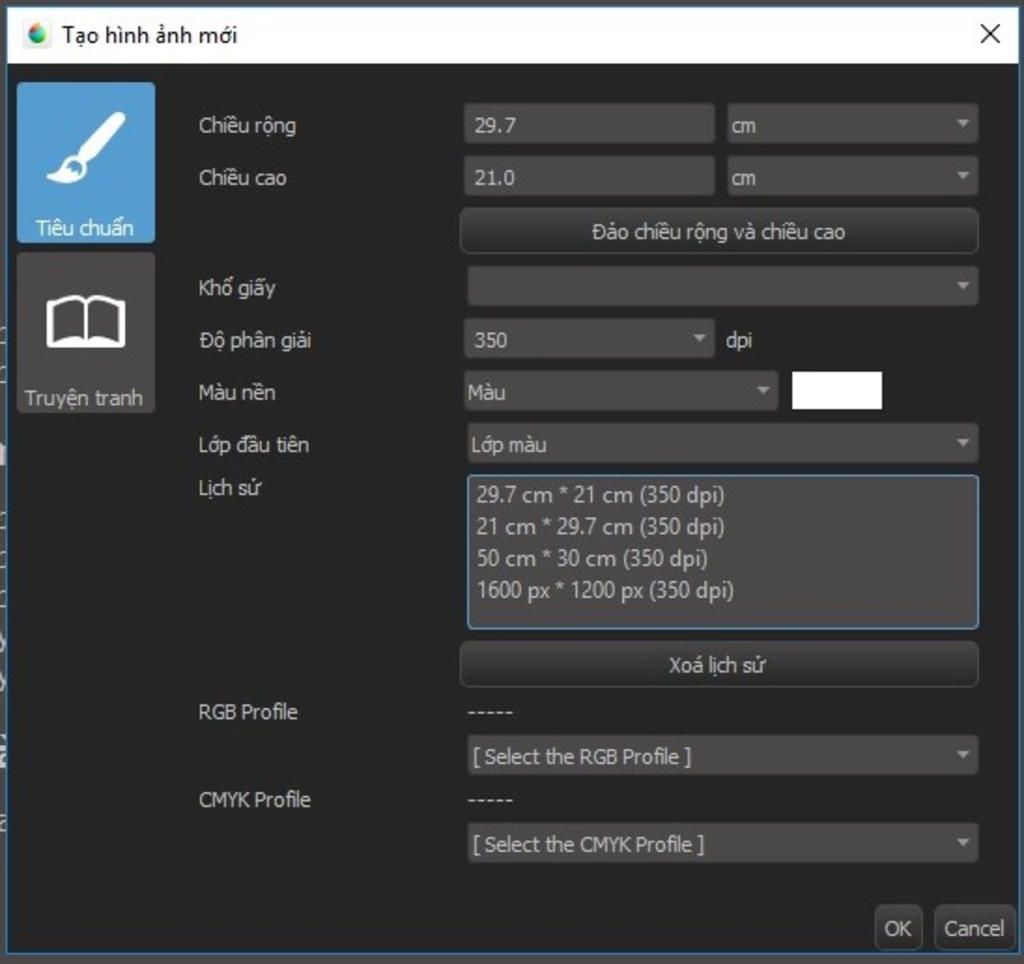Viewport: 1024px width, 964px height.
Task: Click the Cancel button
Action: coord(974,928)
